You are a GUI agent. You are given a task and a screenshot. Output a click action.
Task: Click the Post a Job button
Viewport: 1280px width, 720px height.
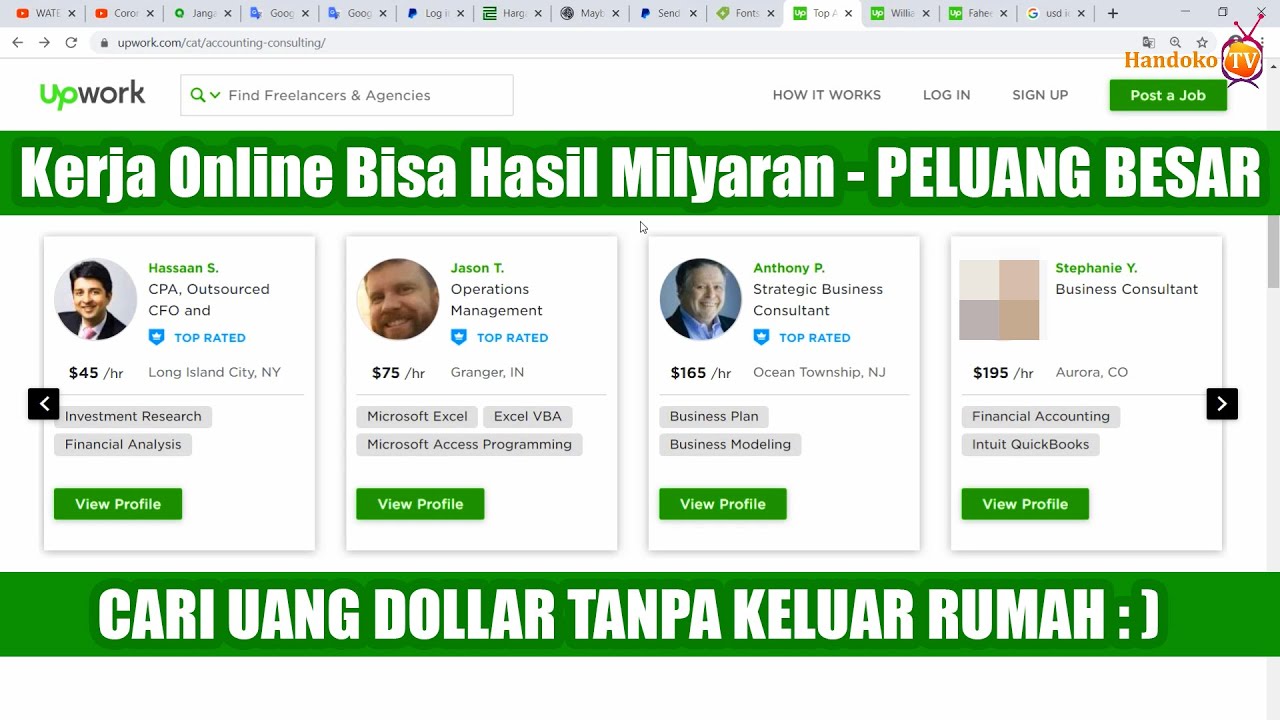pyautogui.click(x=1168, y=95)
